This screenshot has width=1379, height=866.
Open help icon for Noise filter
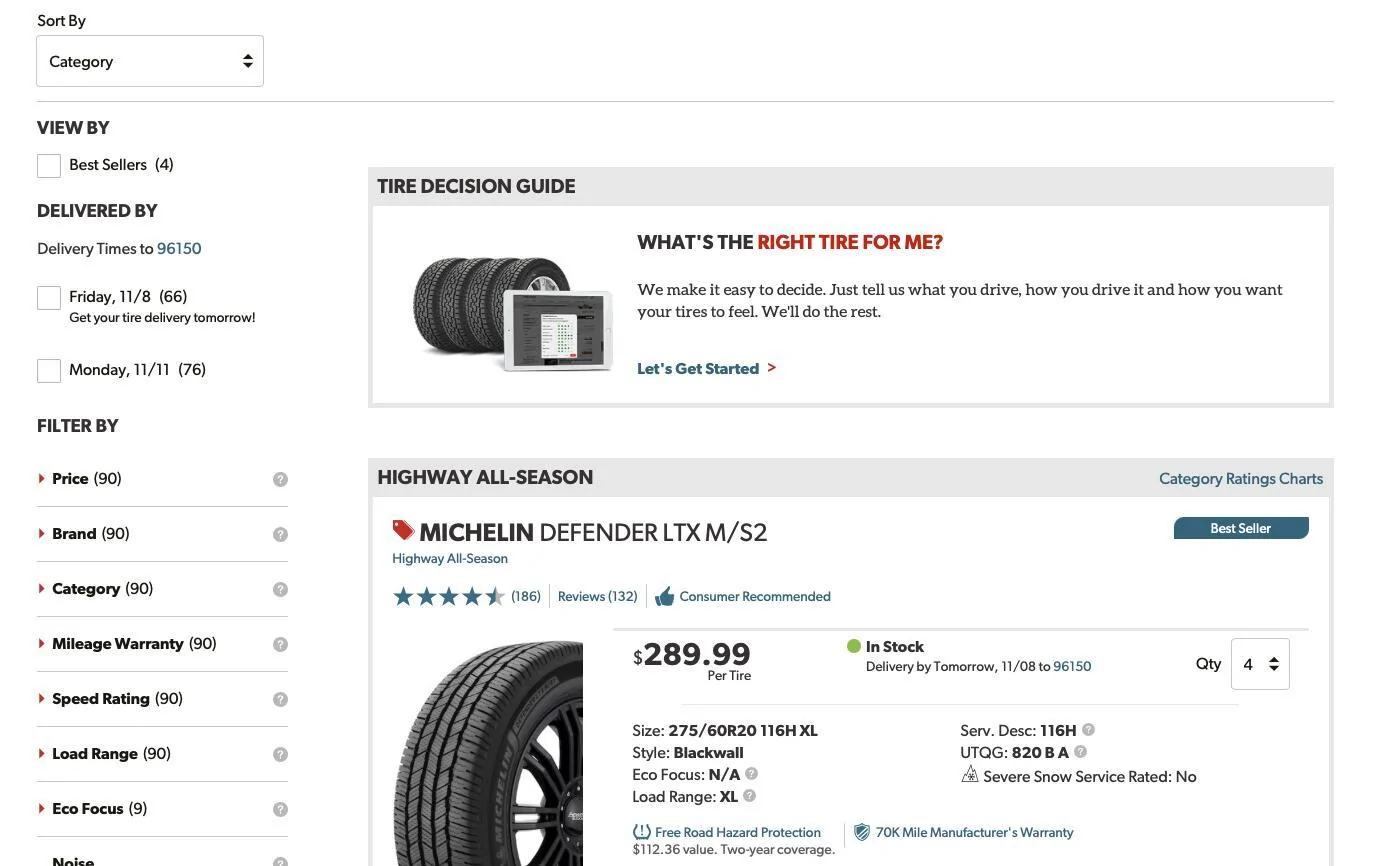280,861
